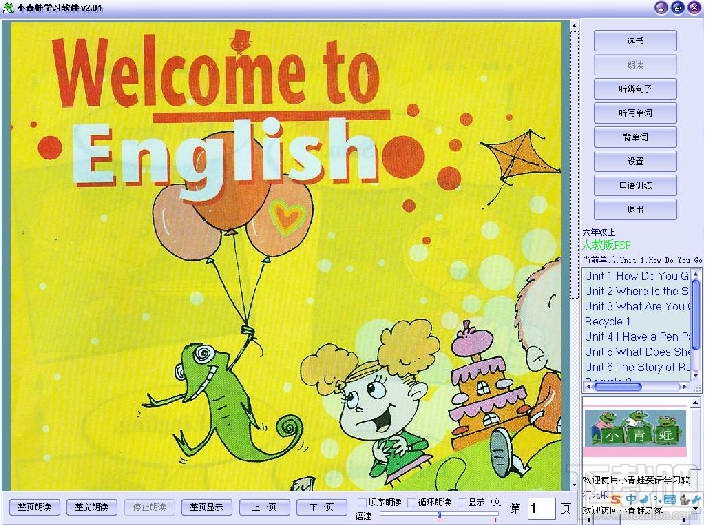Click the Sogou S logo icon
Image resolution: width=706 pixels, height=525 pixels.
click(x=615, y=499)
